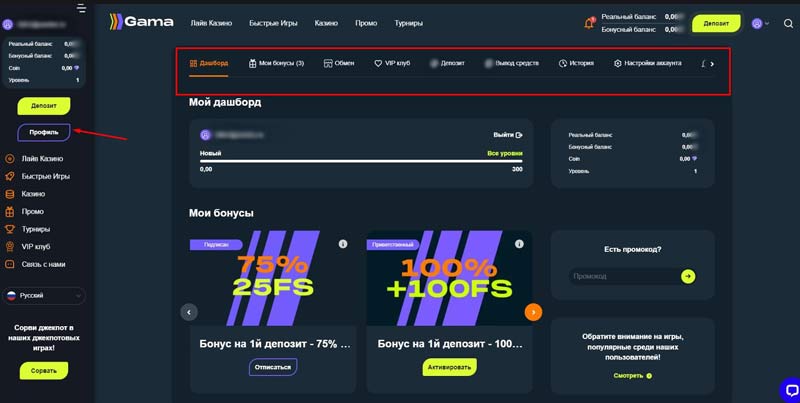Click the Отписаться button
800x403 pixels.
click(272, 367)
